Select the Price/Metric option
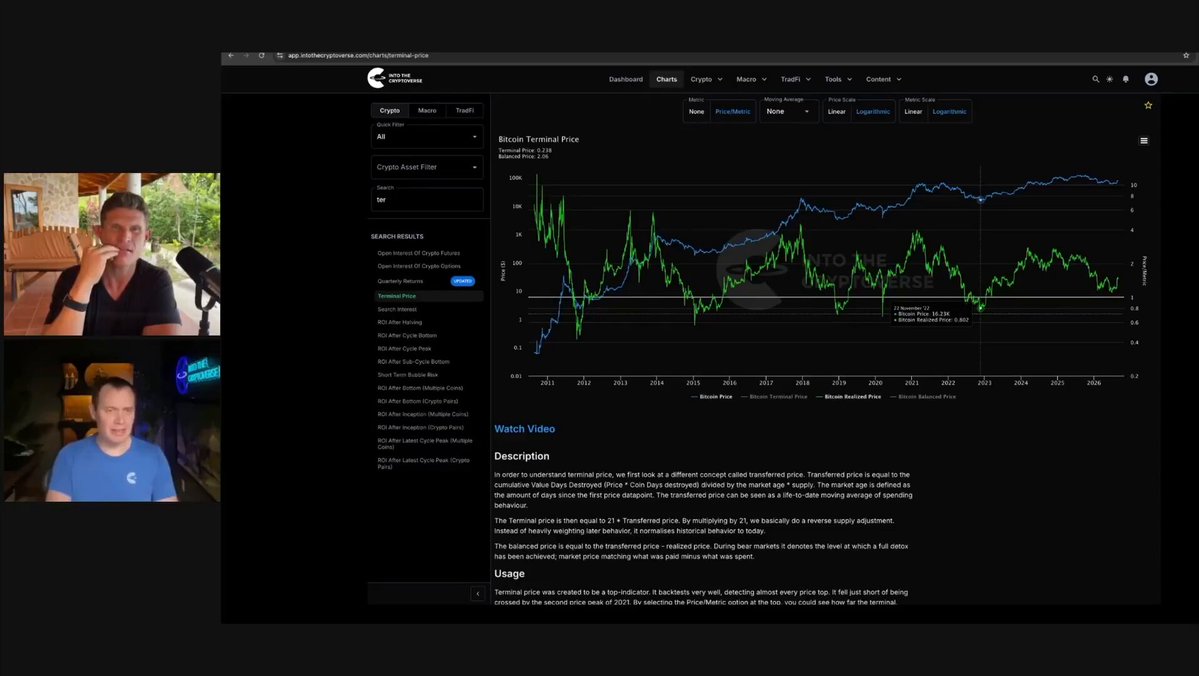Image resolution: width=1199 pixels, height=676 pixels. 733,112
